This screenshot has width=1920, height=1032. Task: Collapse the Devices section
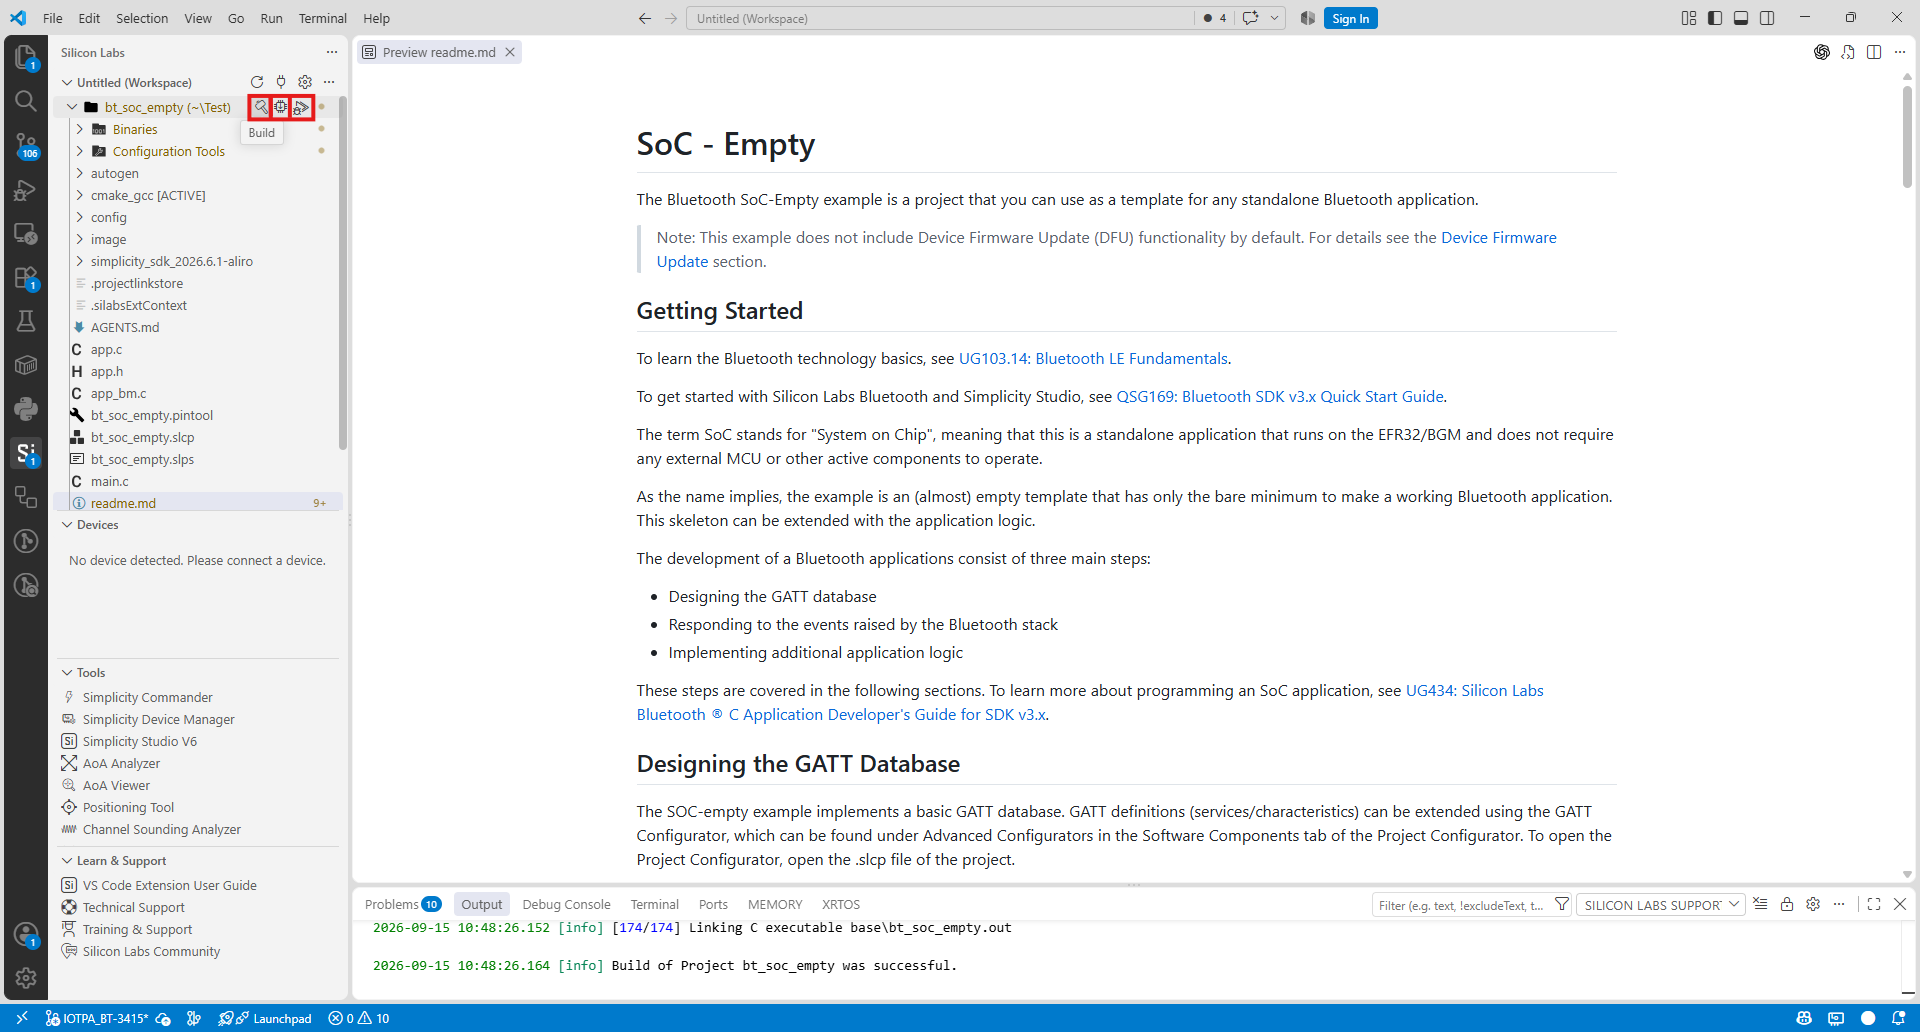[67, 525]
